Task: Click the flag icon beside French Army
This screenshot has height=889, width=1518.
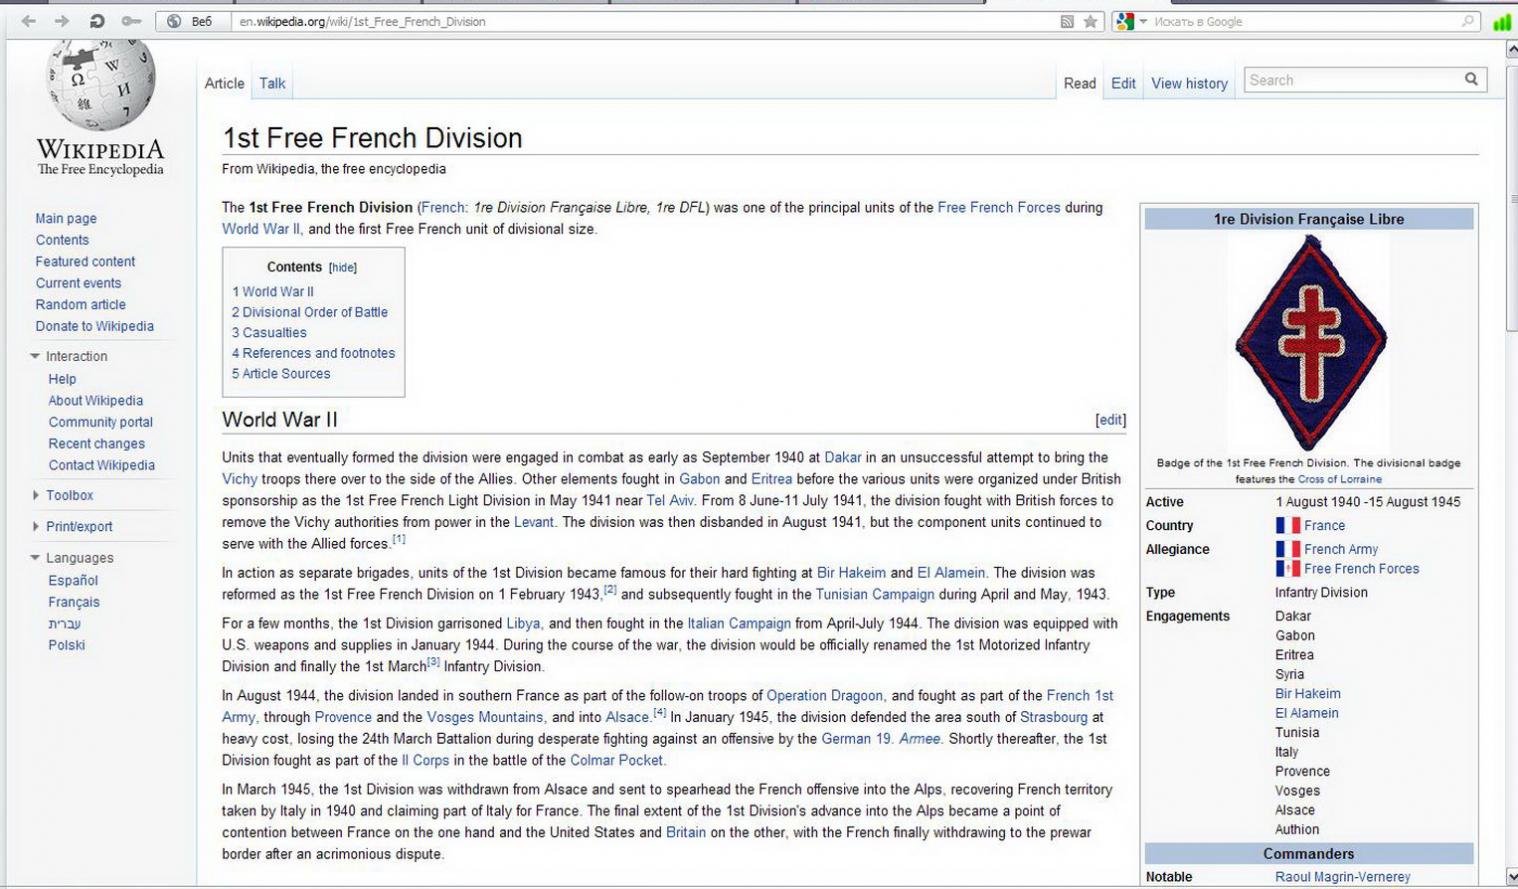Action: click(1287, 549)
